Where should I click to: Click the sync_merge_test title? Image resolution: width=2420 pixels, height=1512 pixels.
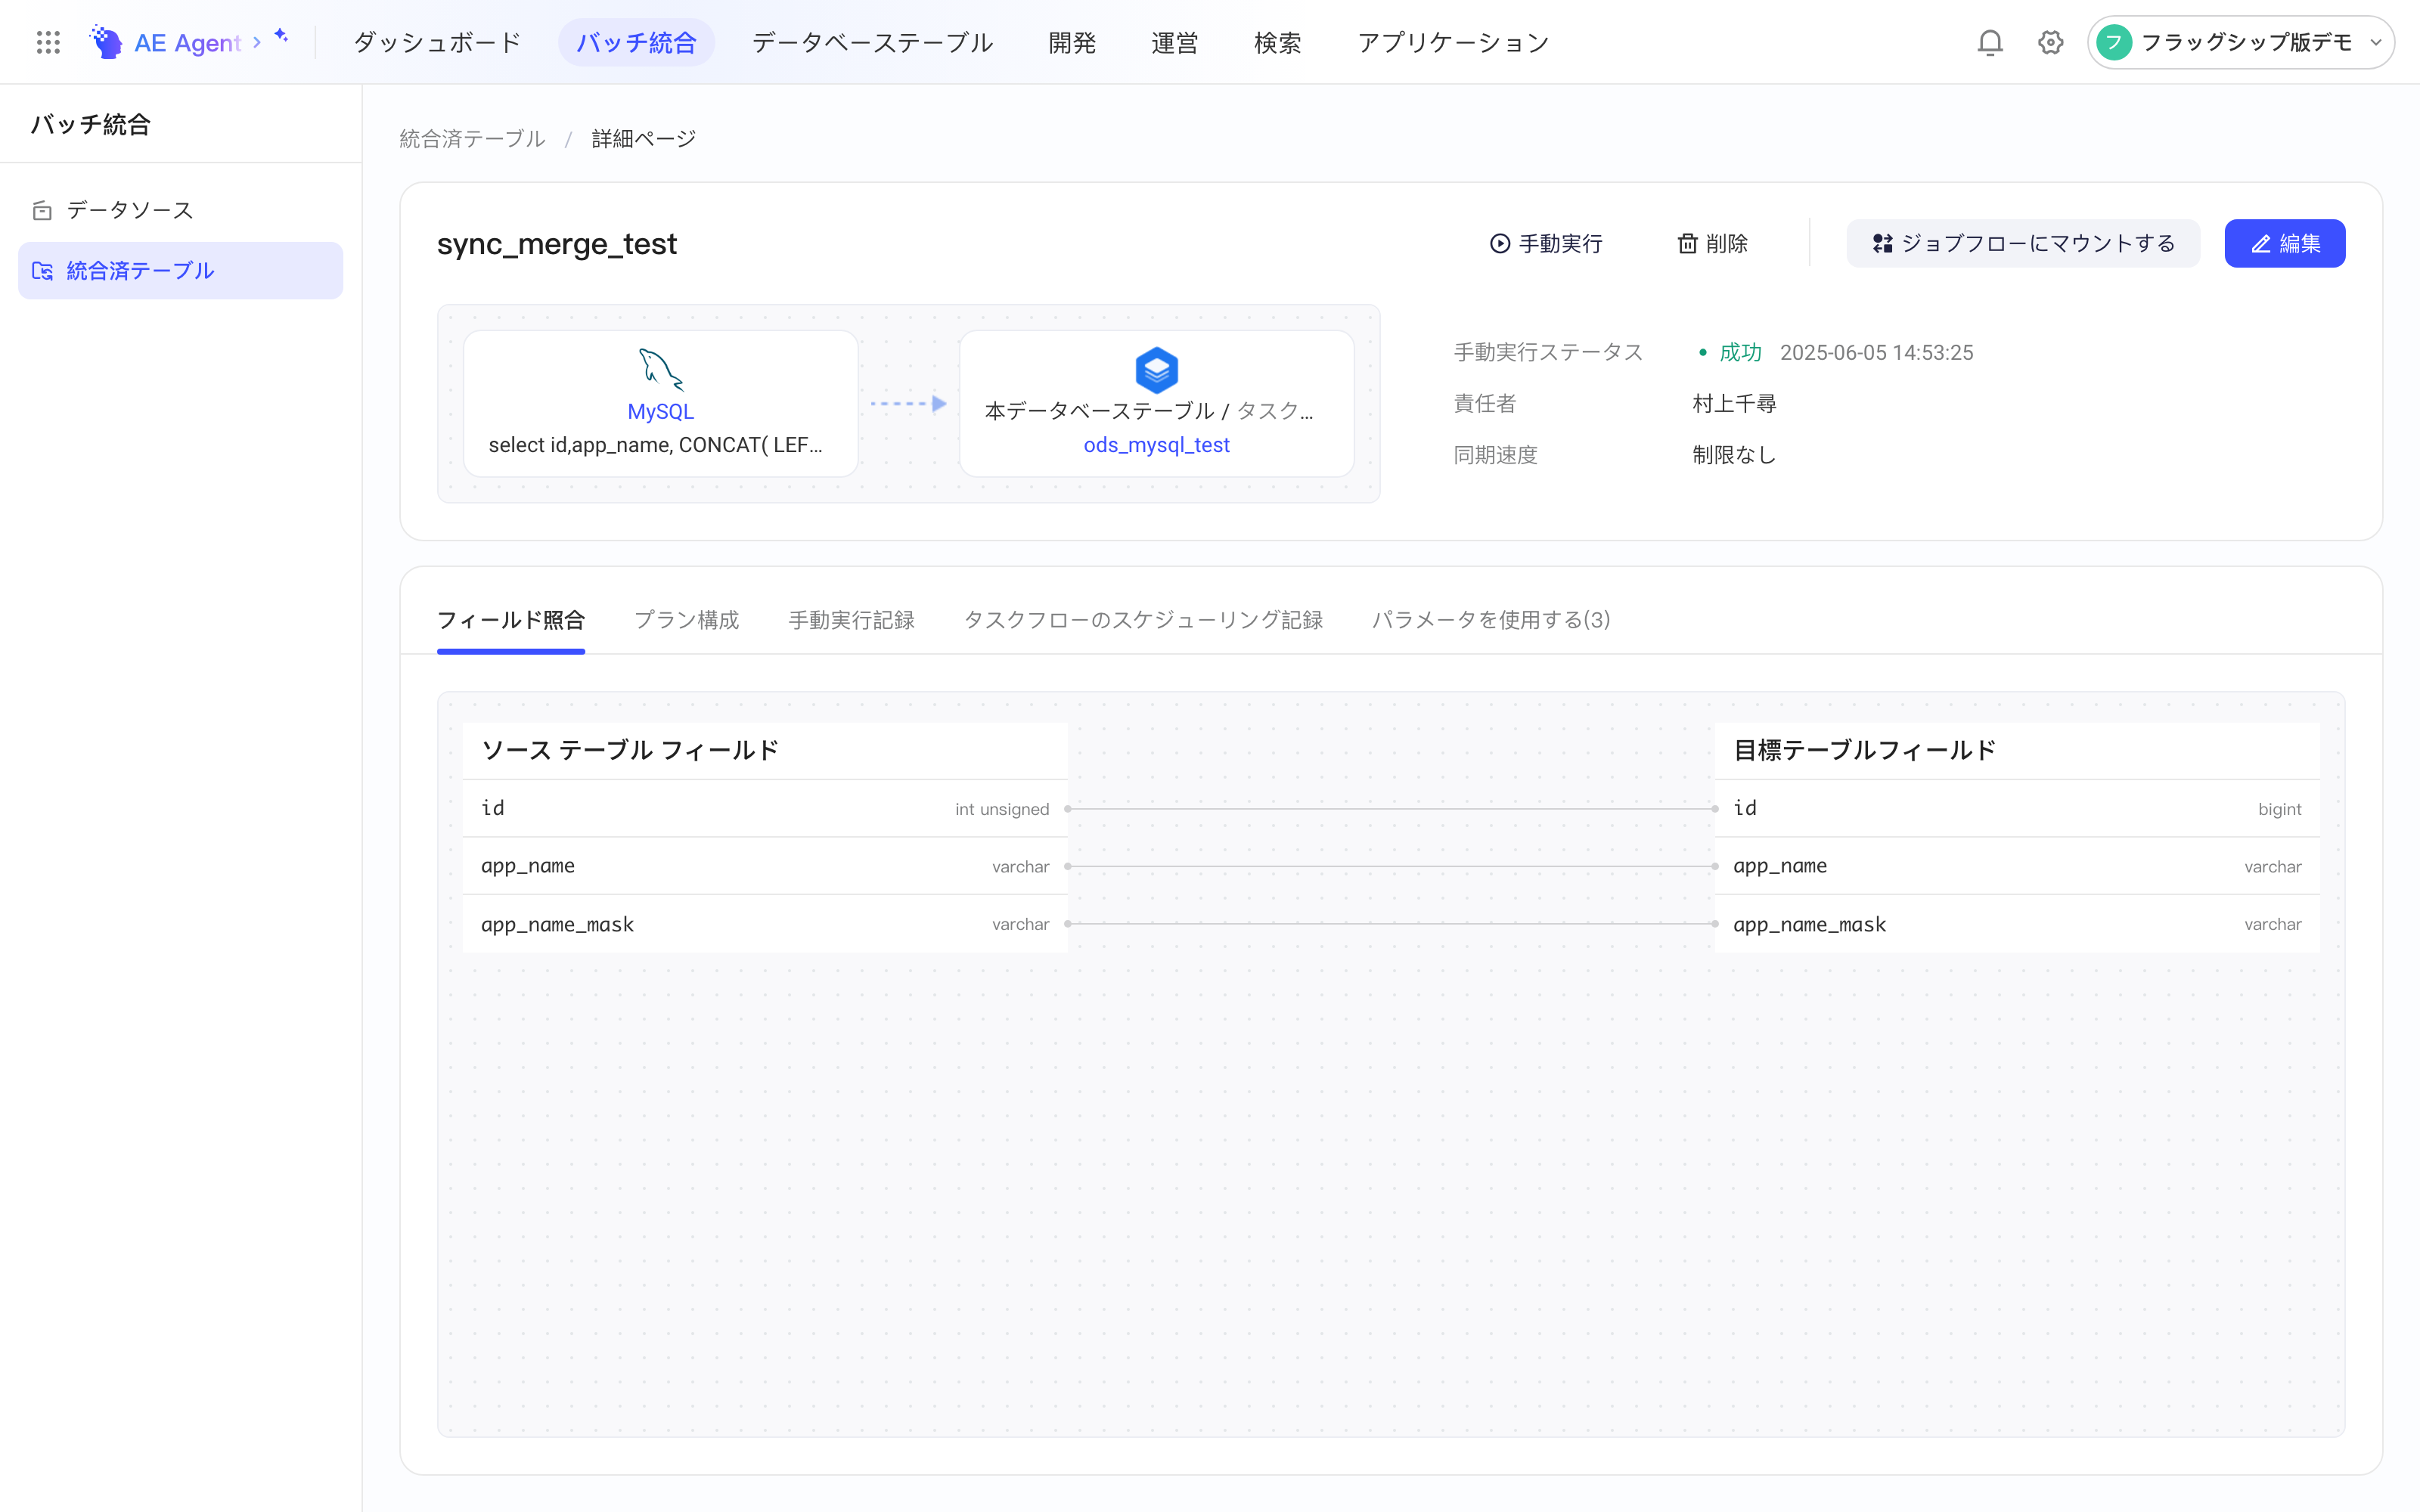pyautogui.click(x=557, y=244)
